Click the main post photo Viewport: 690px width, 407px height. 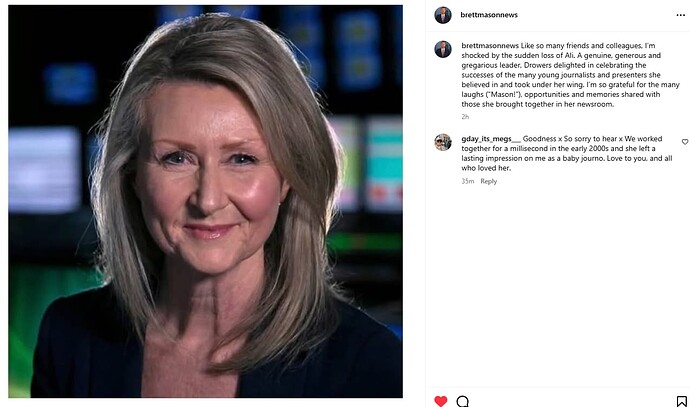(x=206, y=202)
